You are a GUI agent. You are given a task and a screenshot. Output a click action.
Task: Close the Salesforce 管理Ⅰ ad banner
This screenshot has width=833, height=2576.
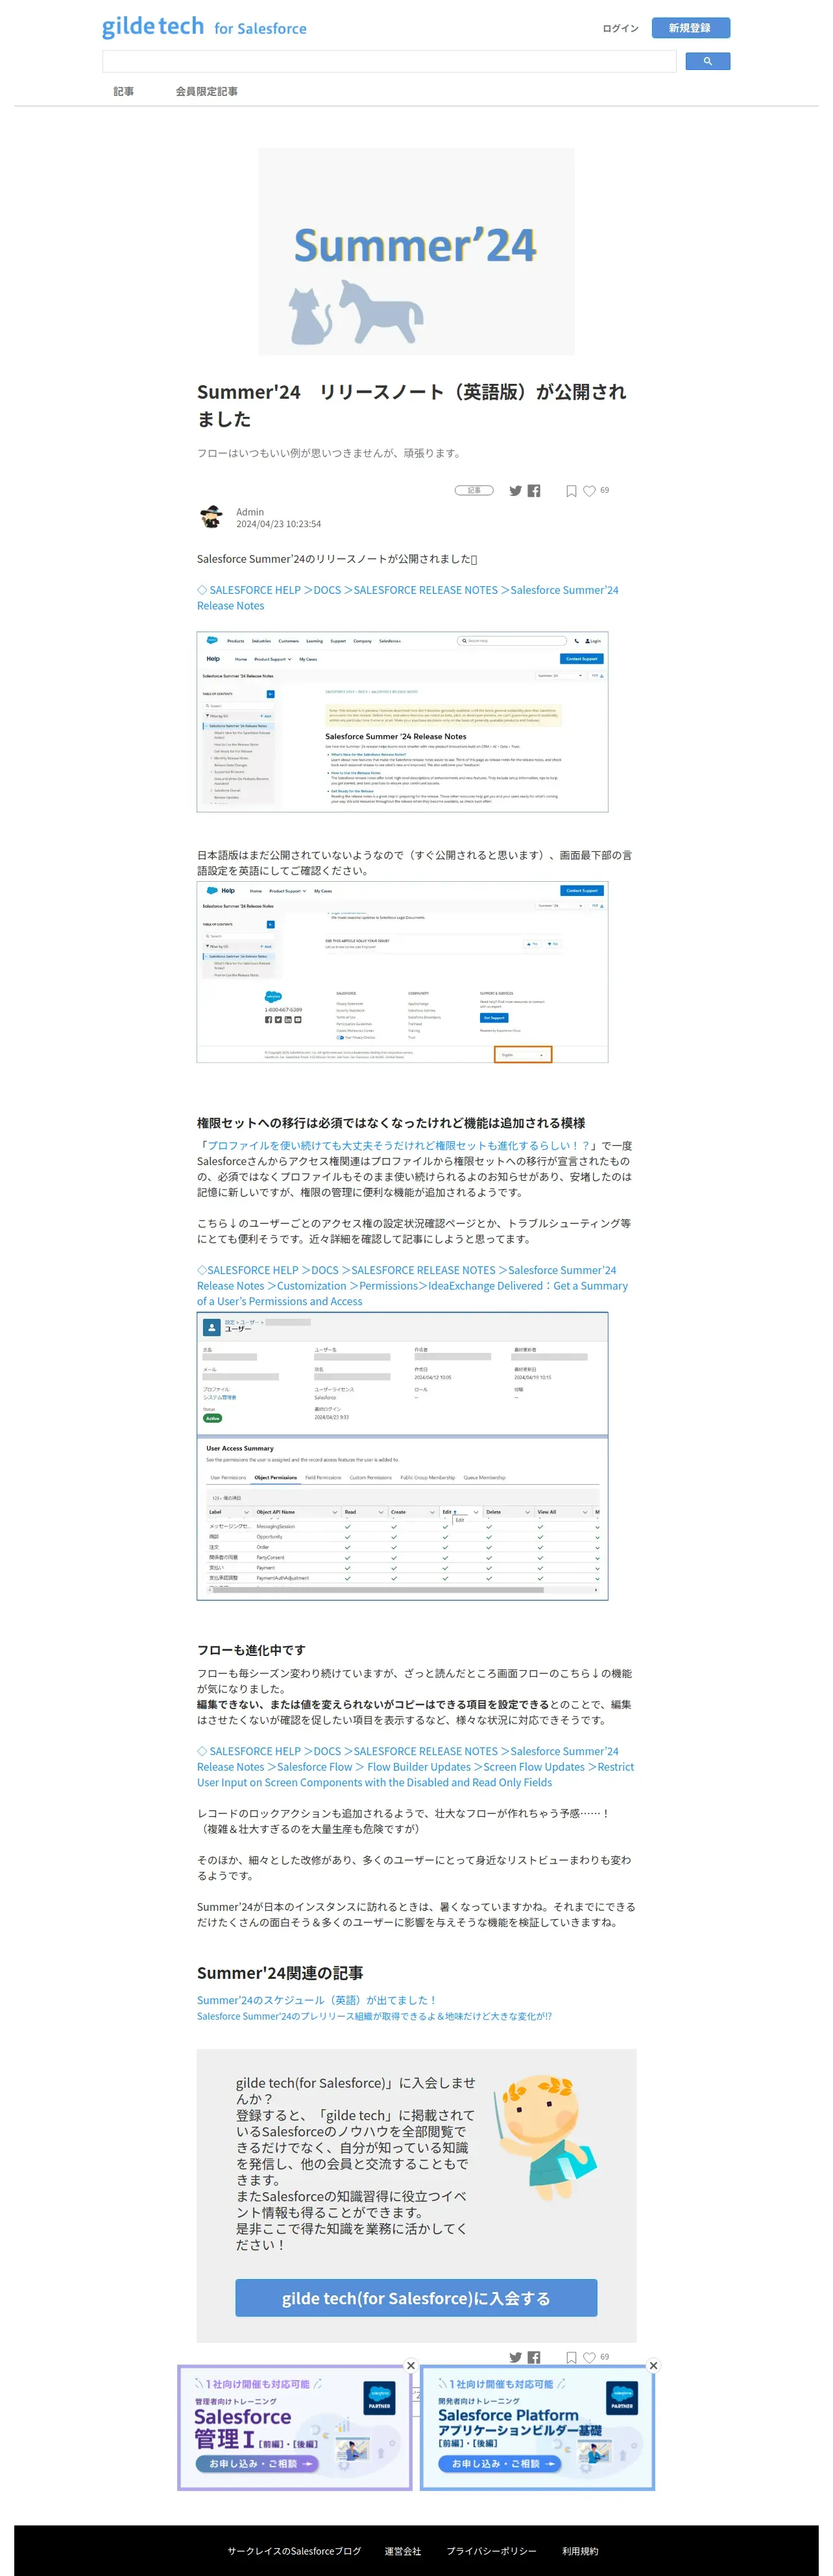410,2365
